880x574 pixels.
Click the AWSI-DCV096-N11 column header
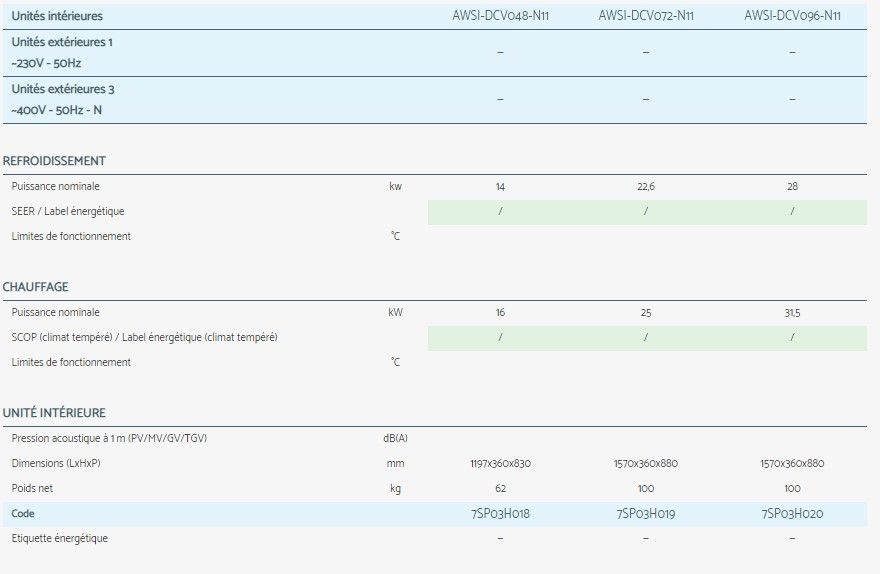pyautogui.click(x=792, y=16)
